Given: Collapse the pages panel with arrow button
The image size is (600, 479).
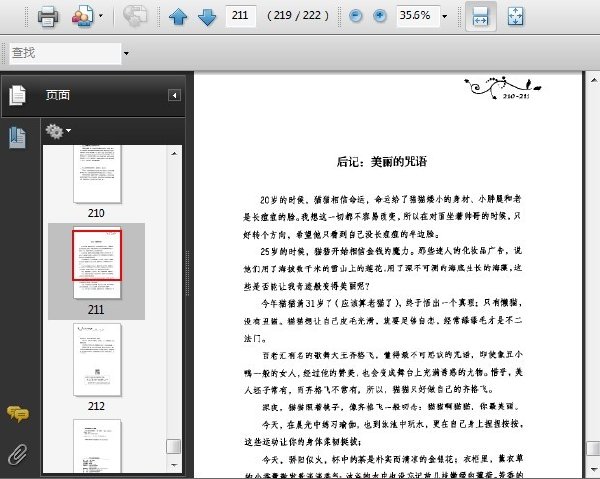Looking at the screenshot, I should point(174,95).
